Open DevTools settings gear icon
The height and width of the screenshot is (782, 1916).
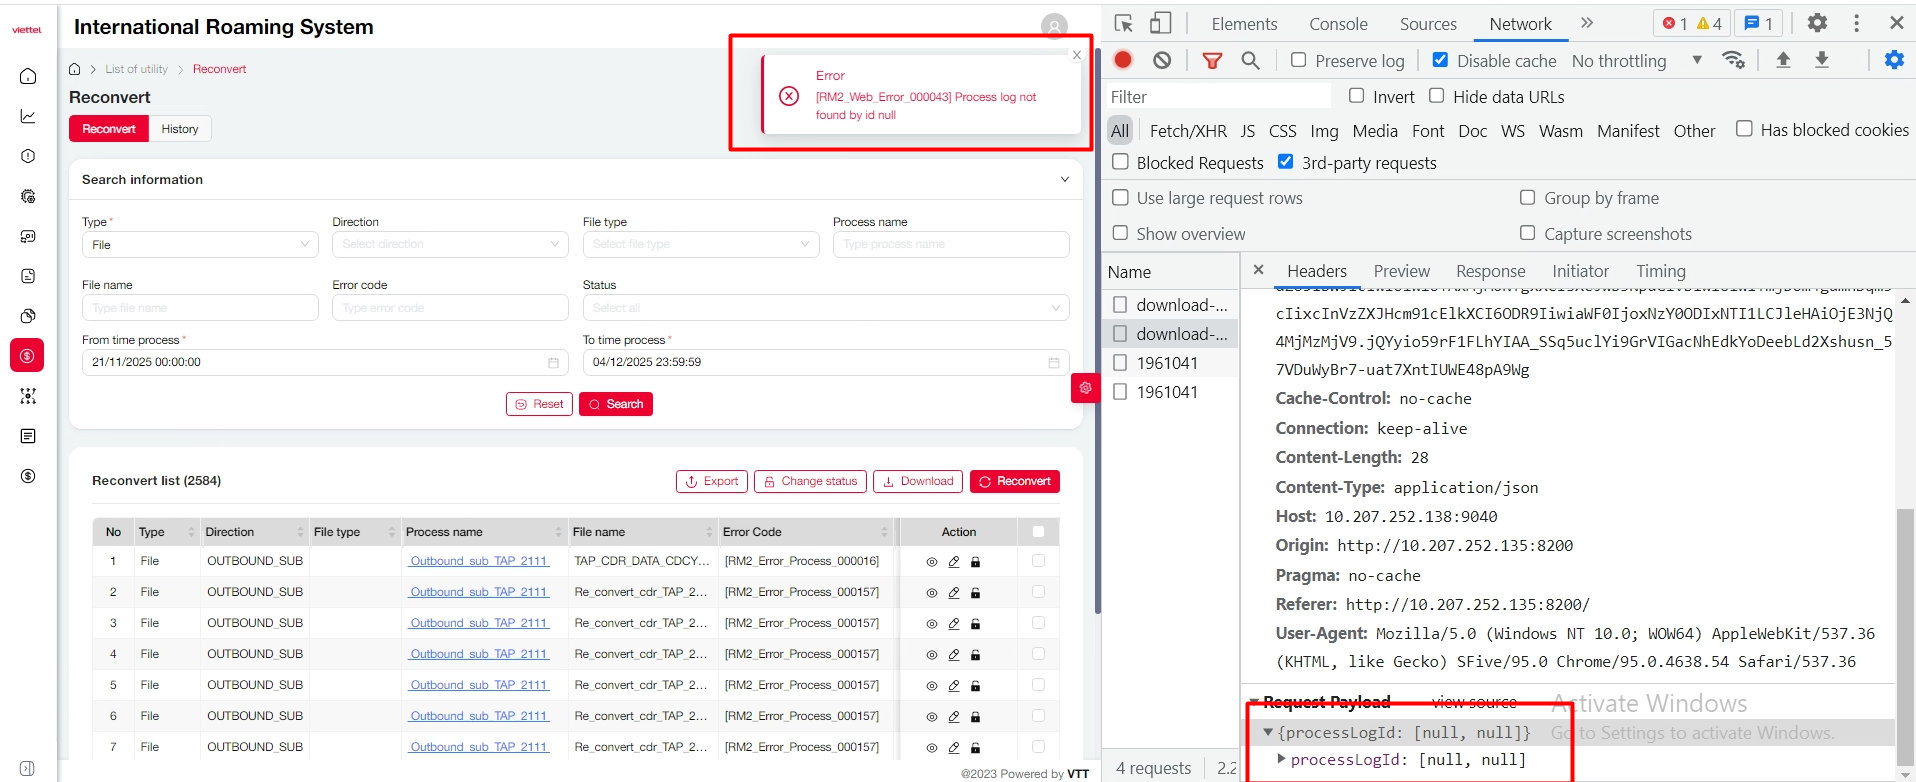tap(1817, 23)
